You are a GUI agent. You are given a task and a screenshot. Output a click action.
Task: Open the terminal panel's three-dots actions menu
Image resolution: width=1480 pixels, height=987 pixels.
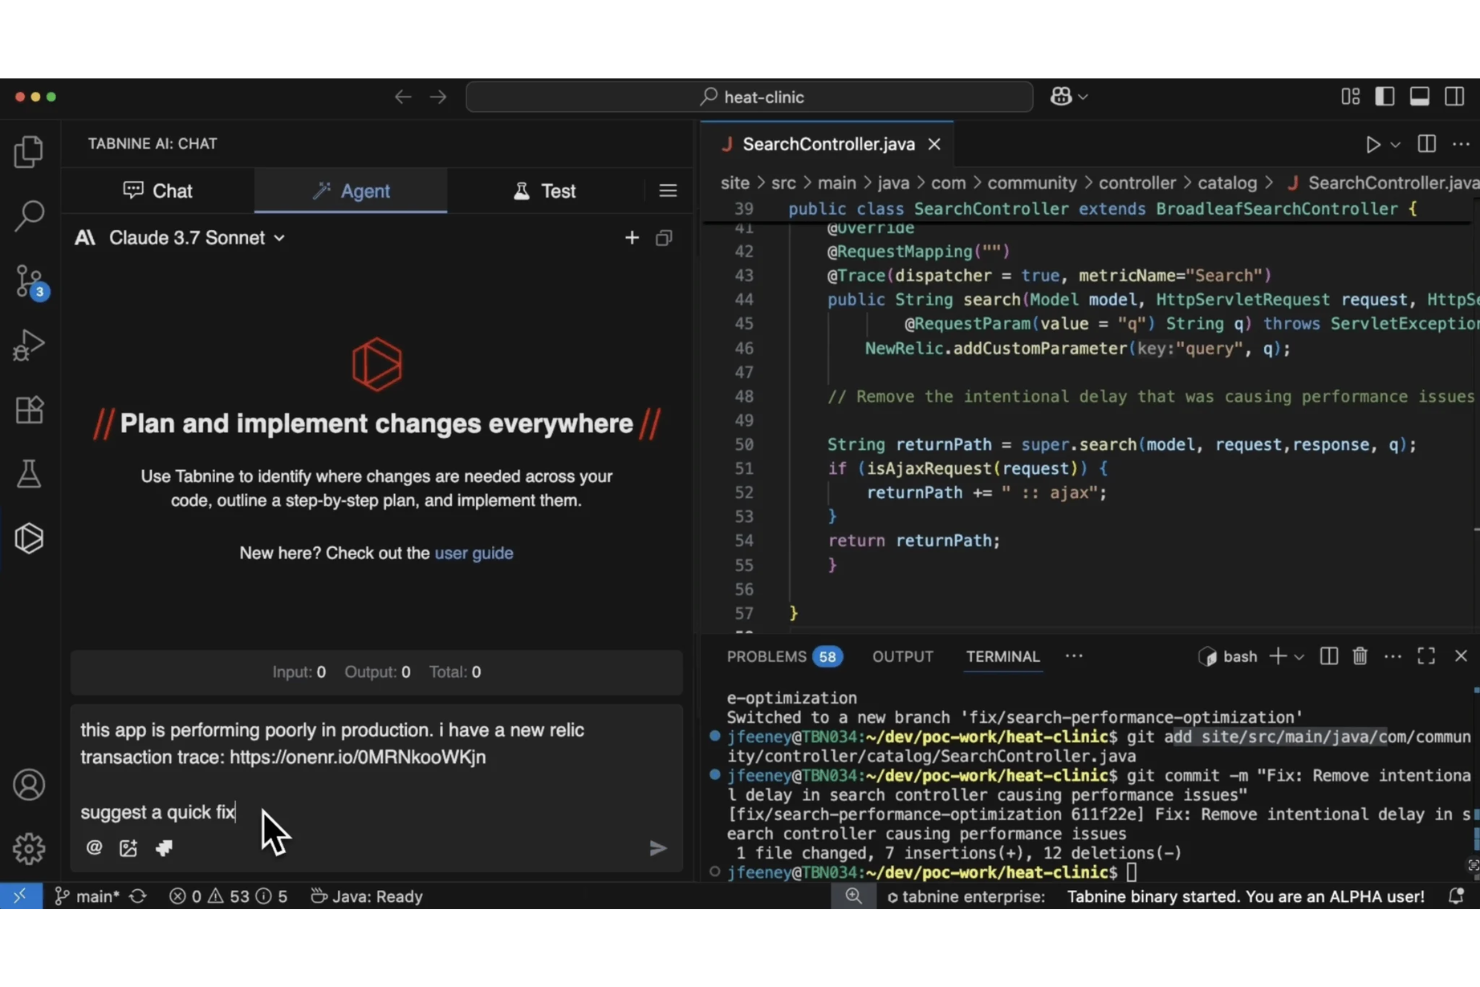pyautogui.click(x=1393, y=656)
